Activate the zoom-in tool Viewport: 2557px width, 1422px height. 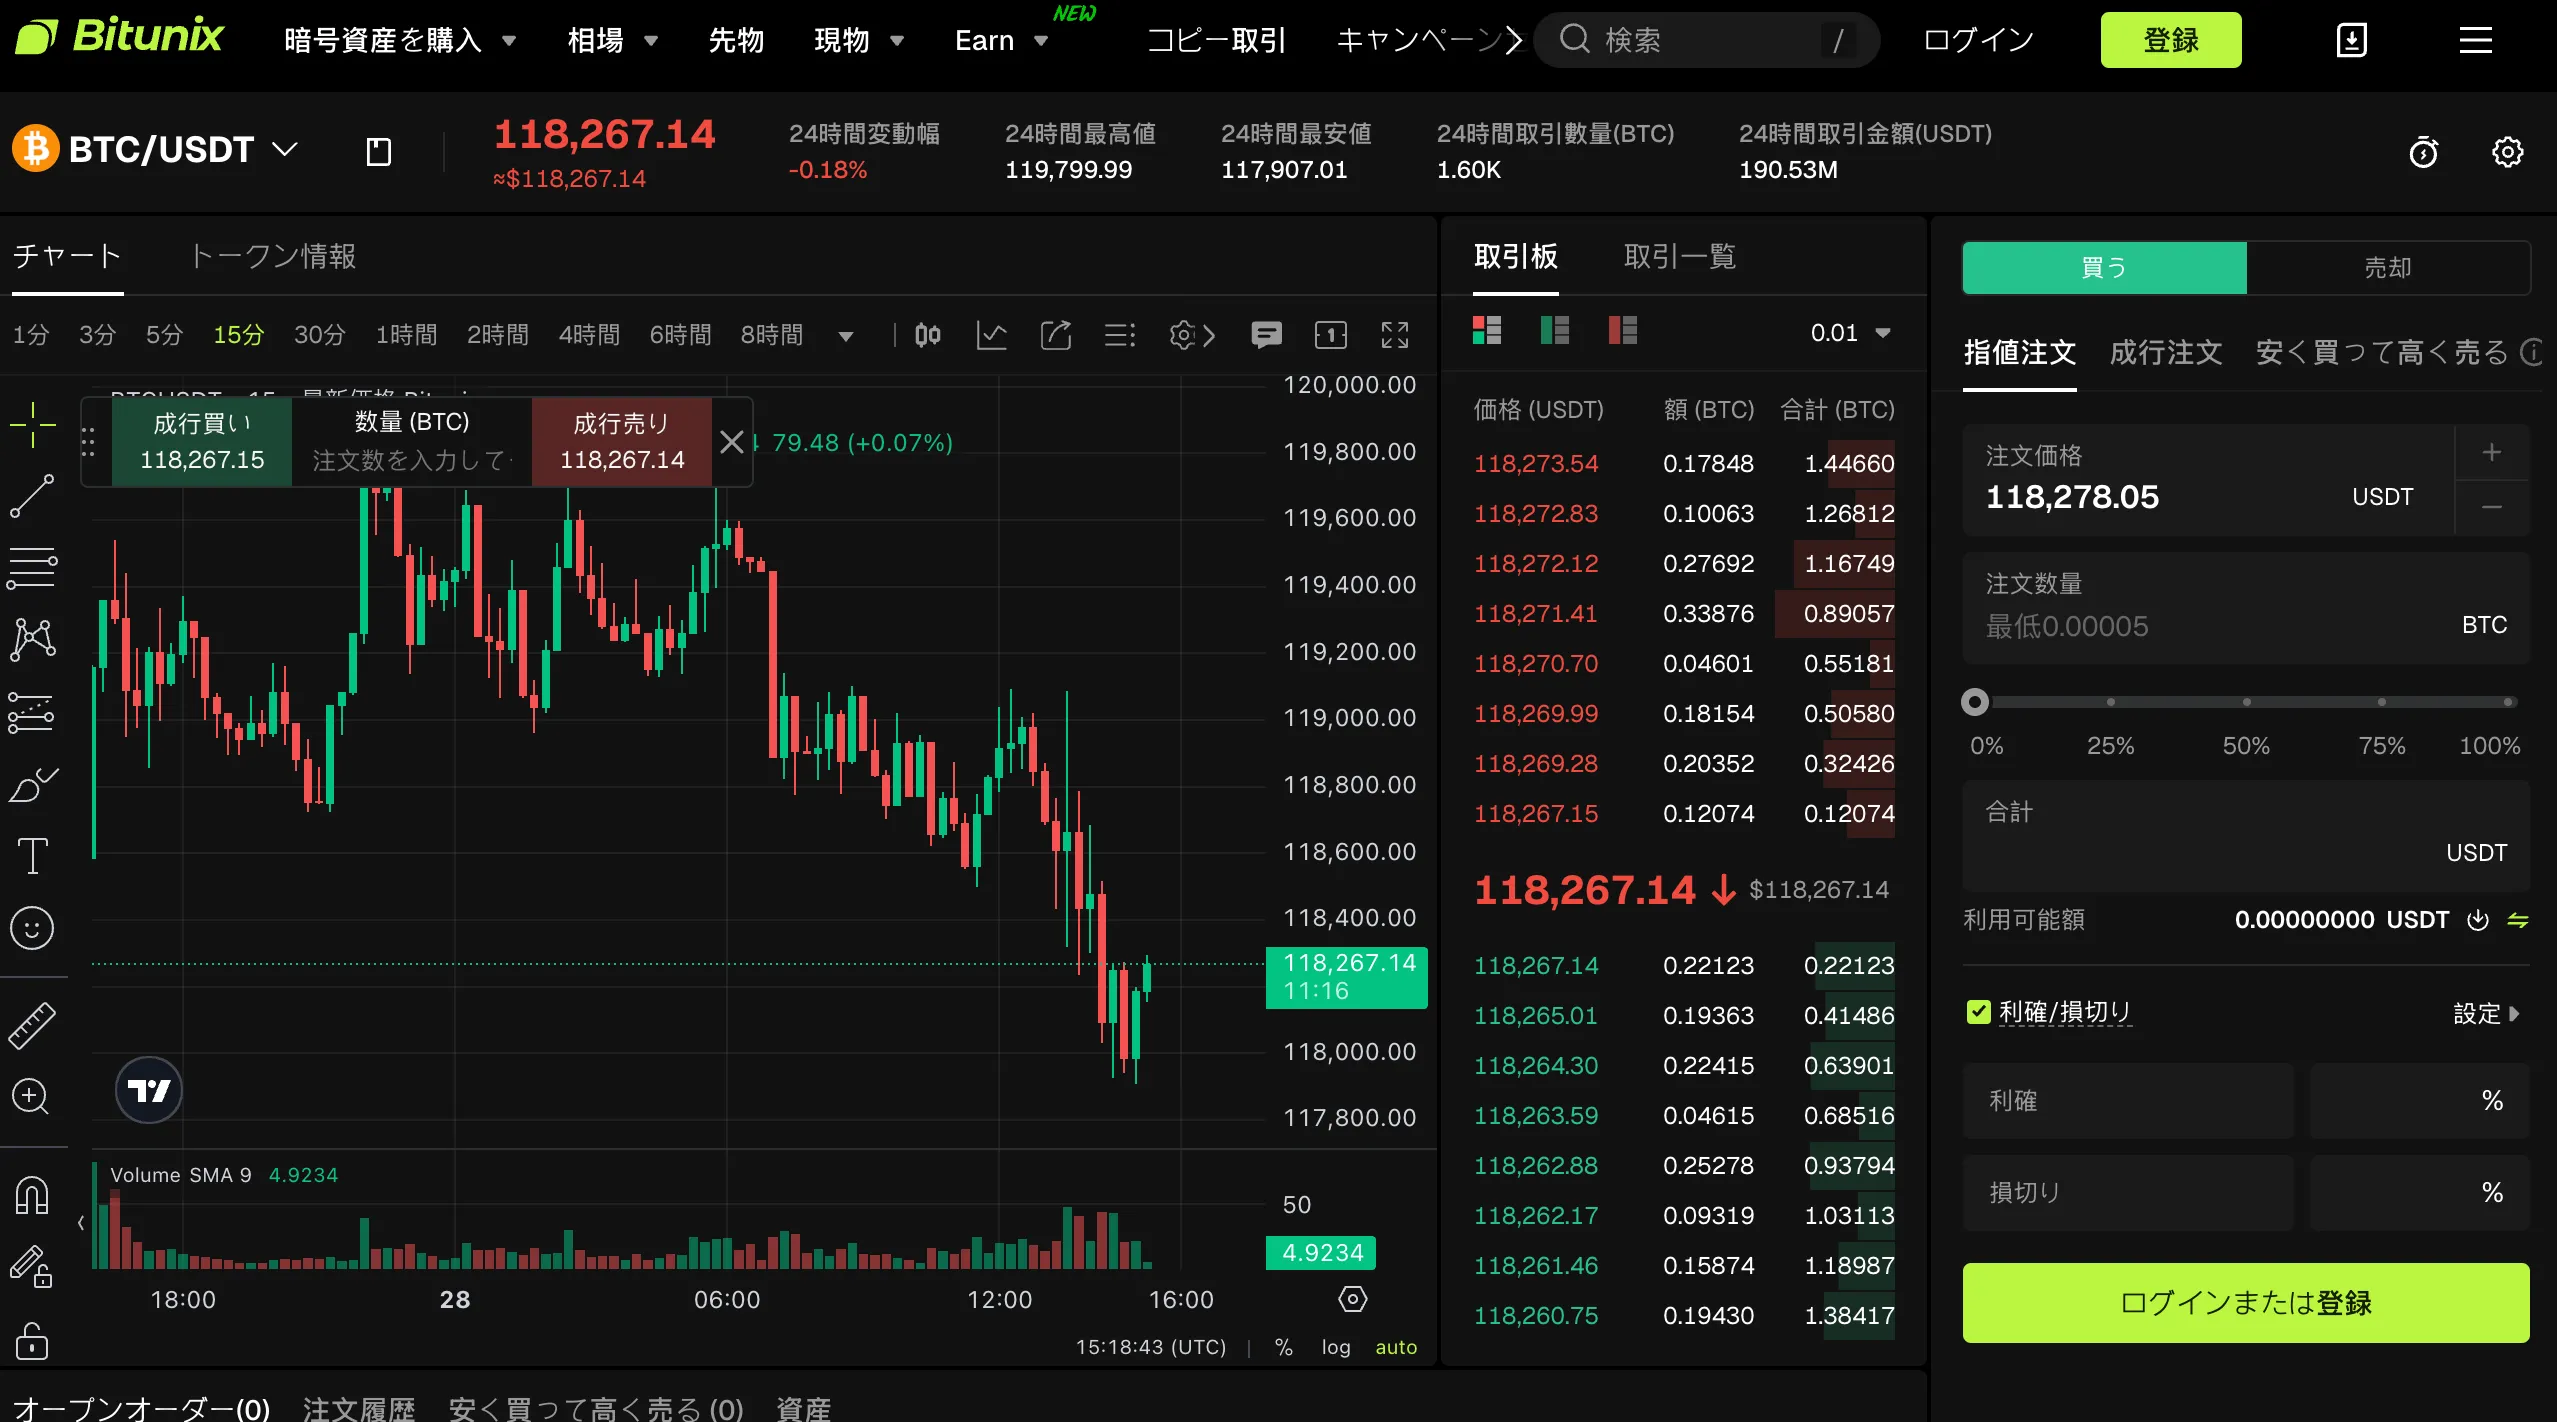pyautogui.click(x=31, y=1097)
